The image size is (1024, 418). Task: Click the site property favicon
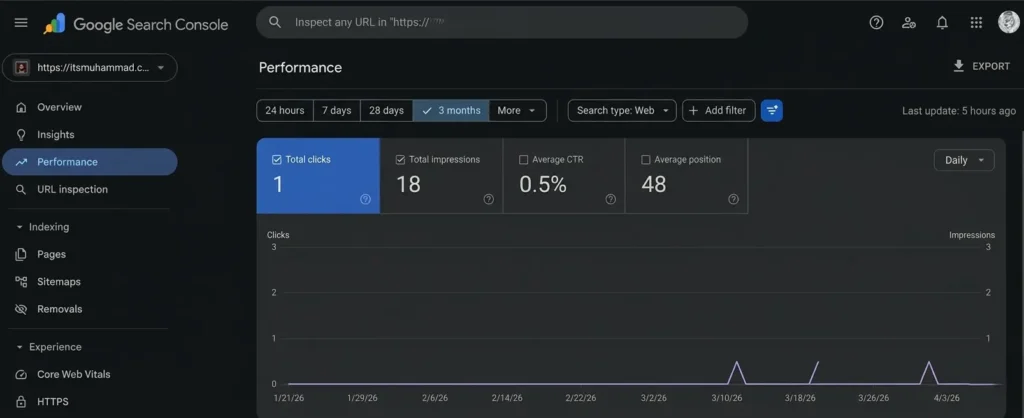tap(22, 67)
